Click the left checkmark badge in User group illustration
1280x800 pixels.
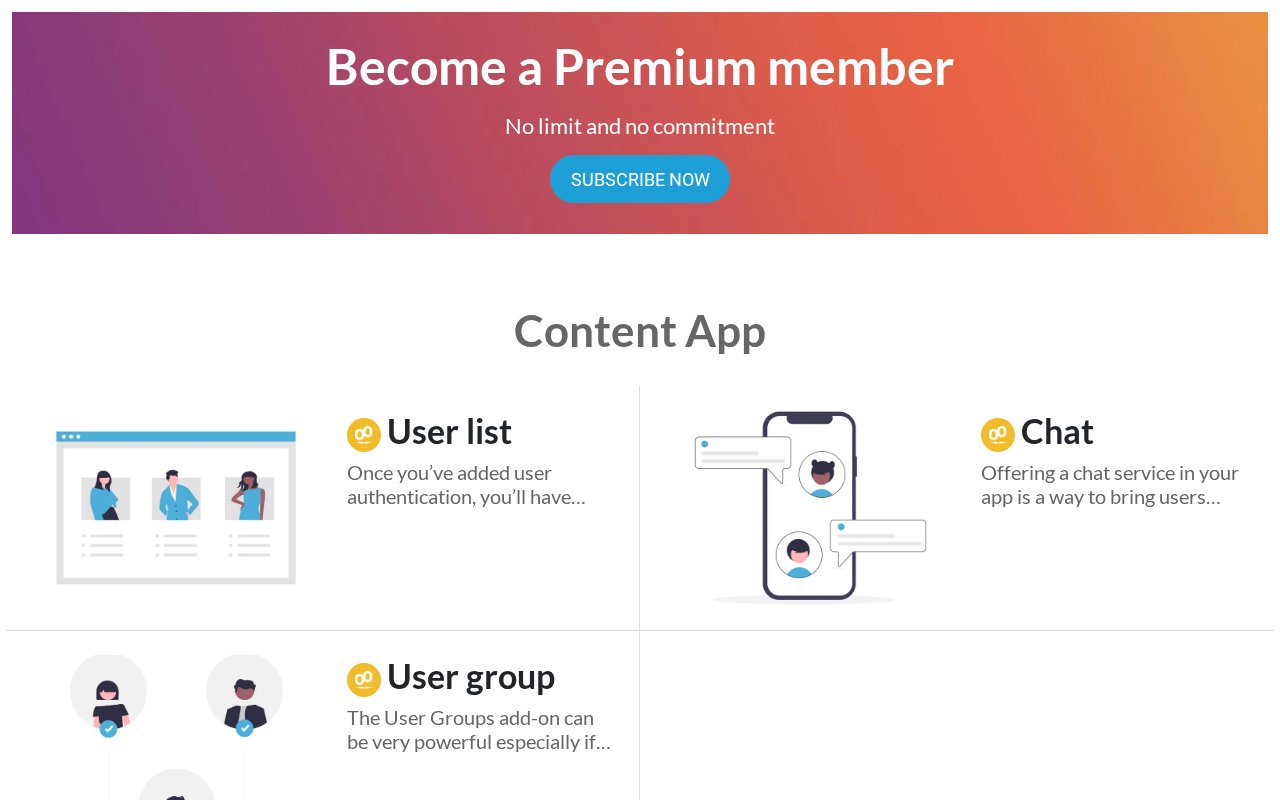pos(109,729)
